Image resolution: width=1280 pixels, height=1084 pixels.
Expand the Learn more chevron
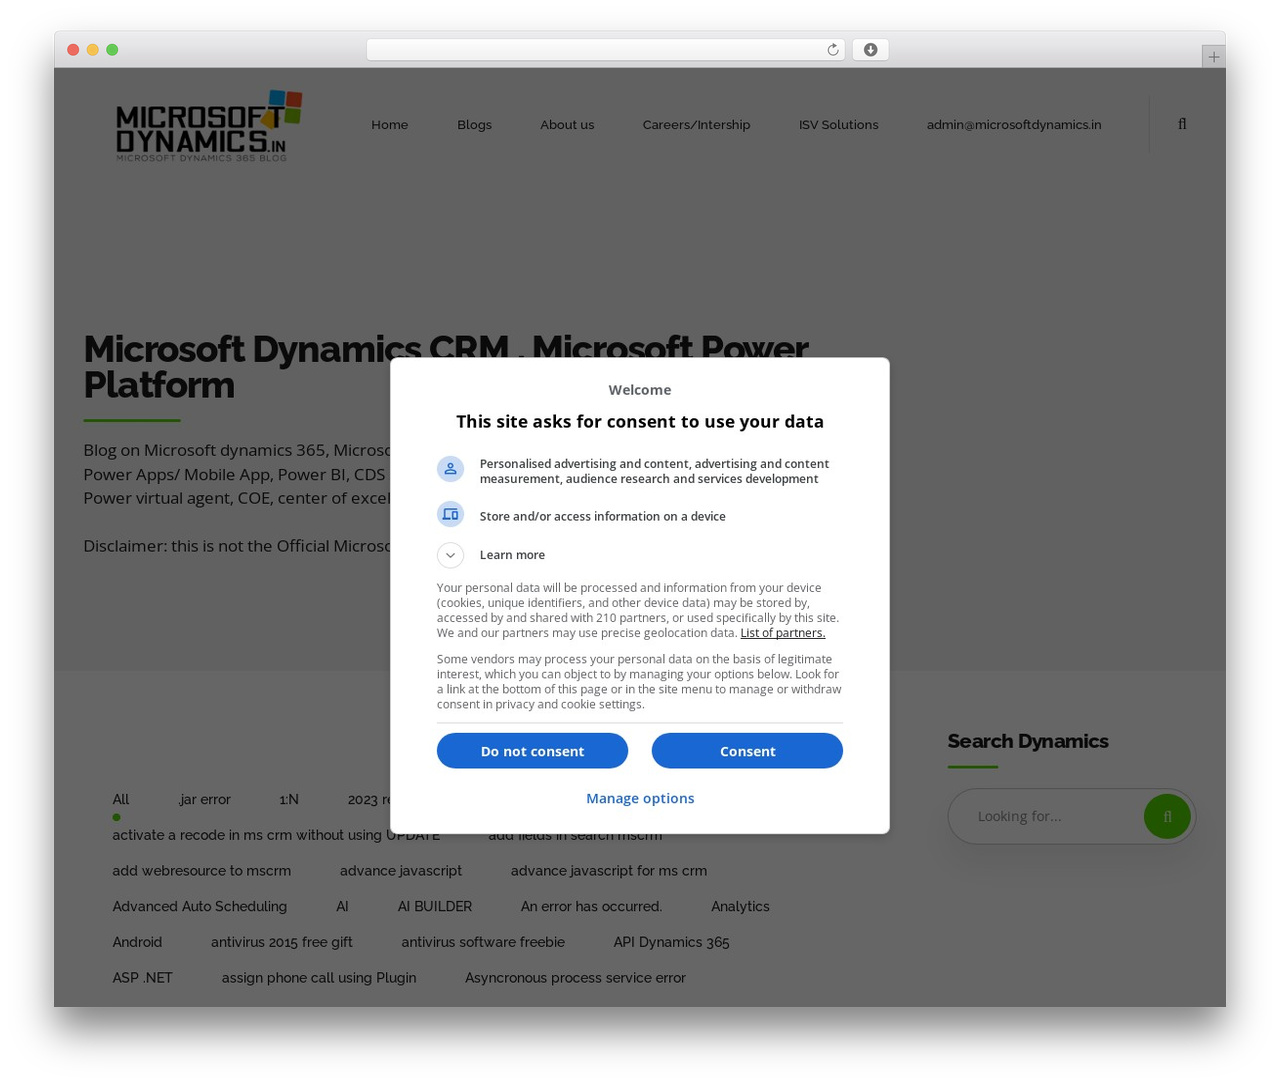[450, 555]
